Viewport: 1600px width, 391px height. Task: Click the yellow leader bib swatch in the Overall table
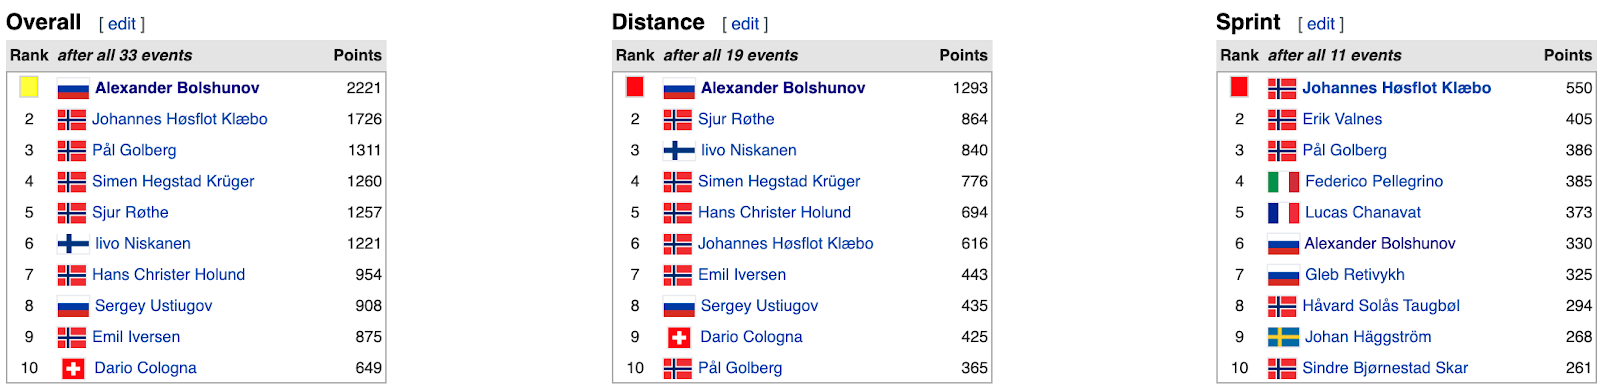pyautogui.click(x=29, y=87)
